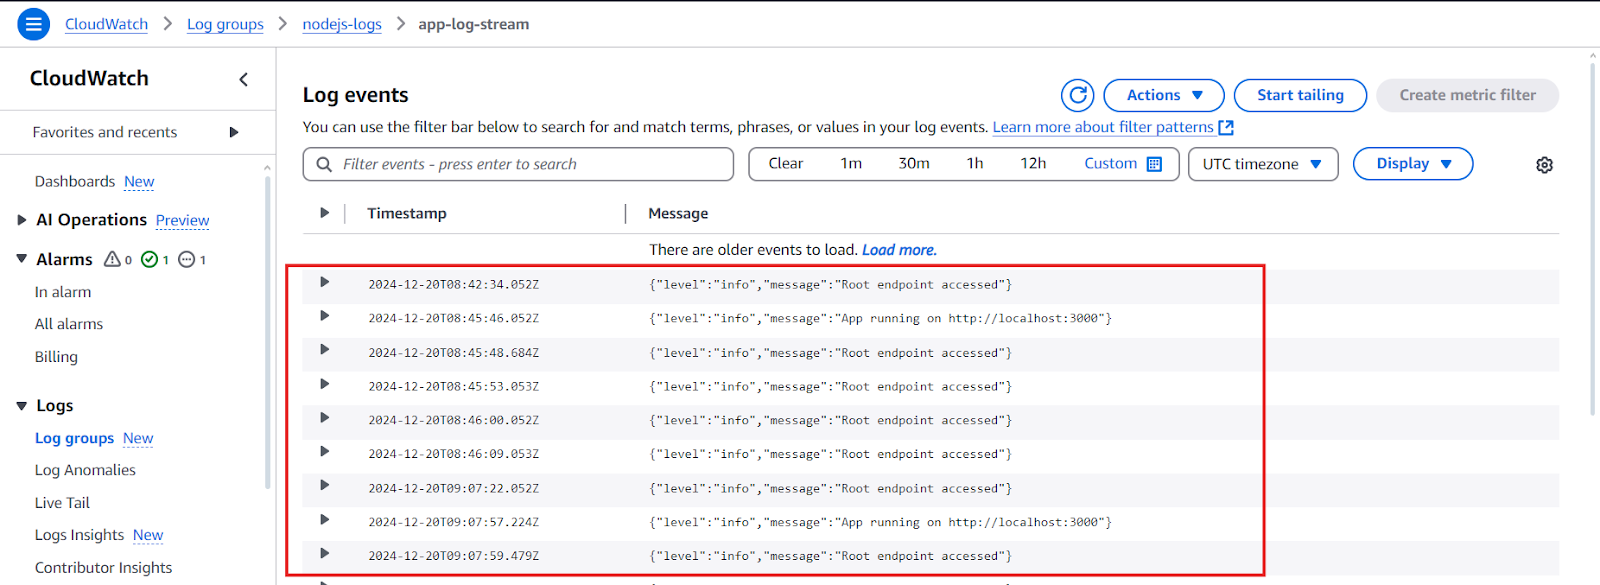Viewport: 1600px width, 585px height.
Task: Expand log event at 08:46:09.053Z
Action: coord(324,452)
